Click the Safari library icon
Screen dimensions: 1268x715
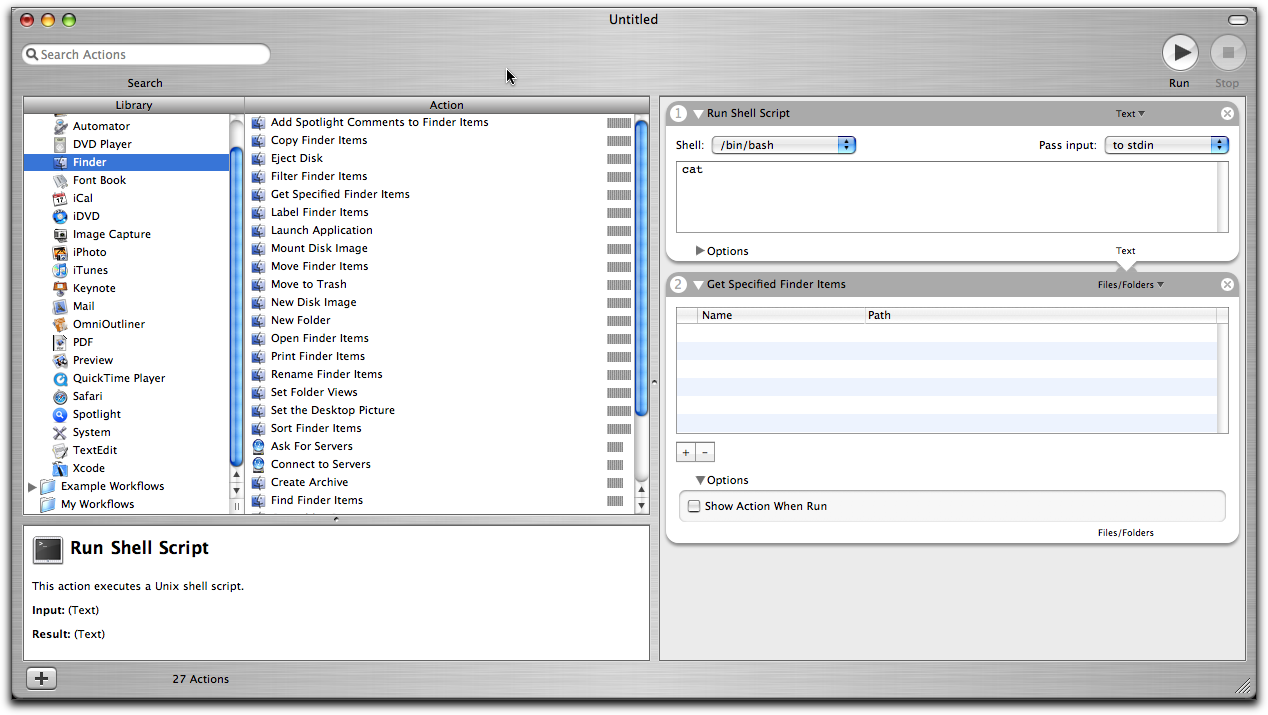(x=60, y=396)
